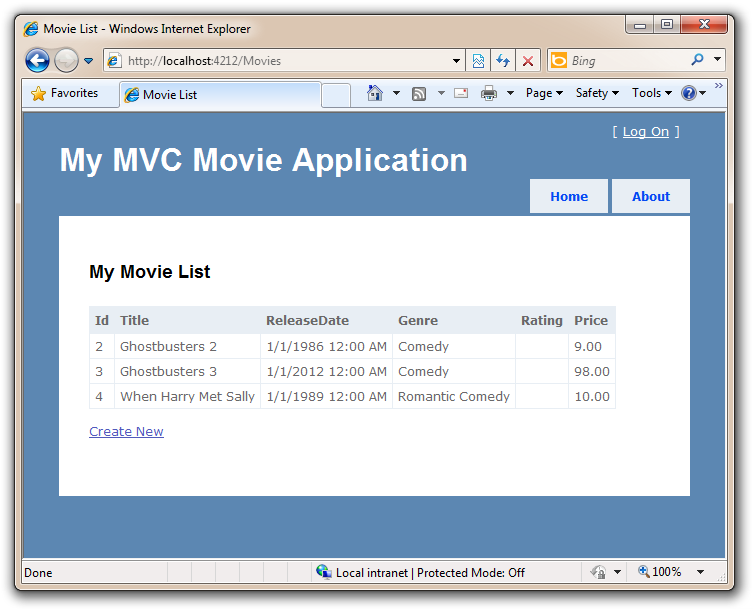Open the Page menu dropdown
The image size is (753, 609).
click(544, 93)
